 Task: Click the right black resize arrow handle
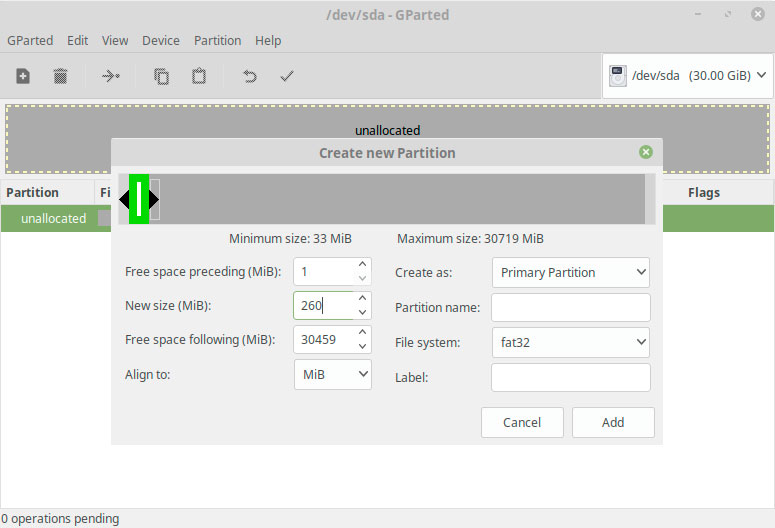coord(154,199)
